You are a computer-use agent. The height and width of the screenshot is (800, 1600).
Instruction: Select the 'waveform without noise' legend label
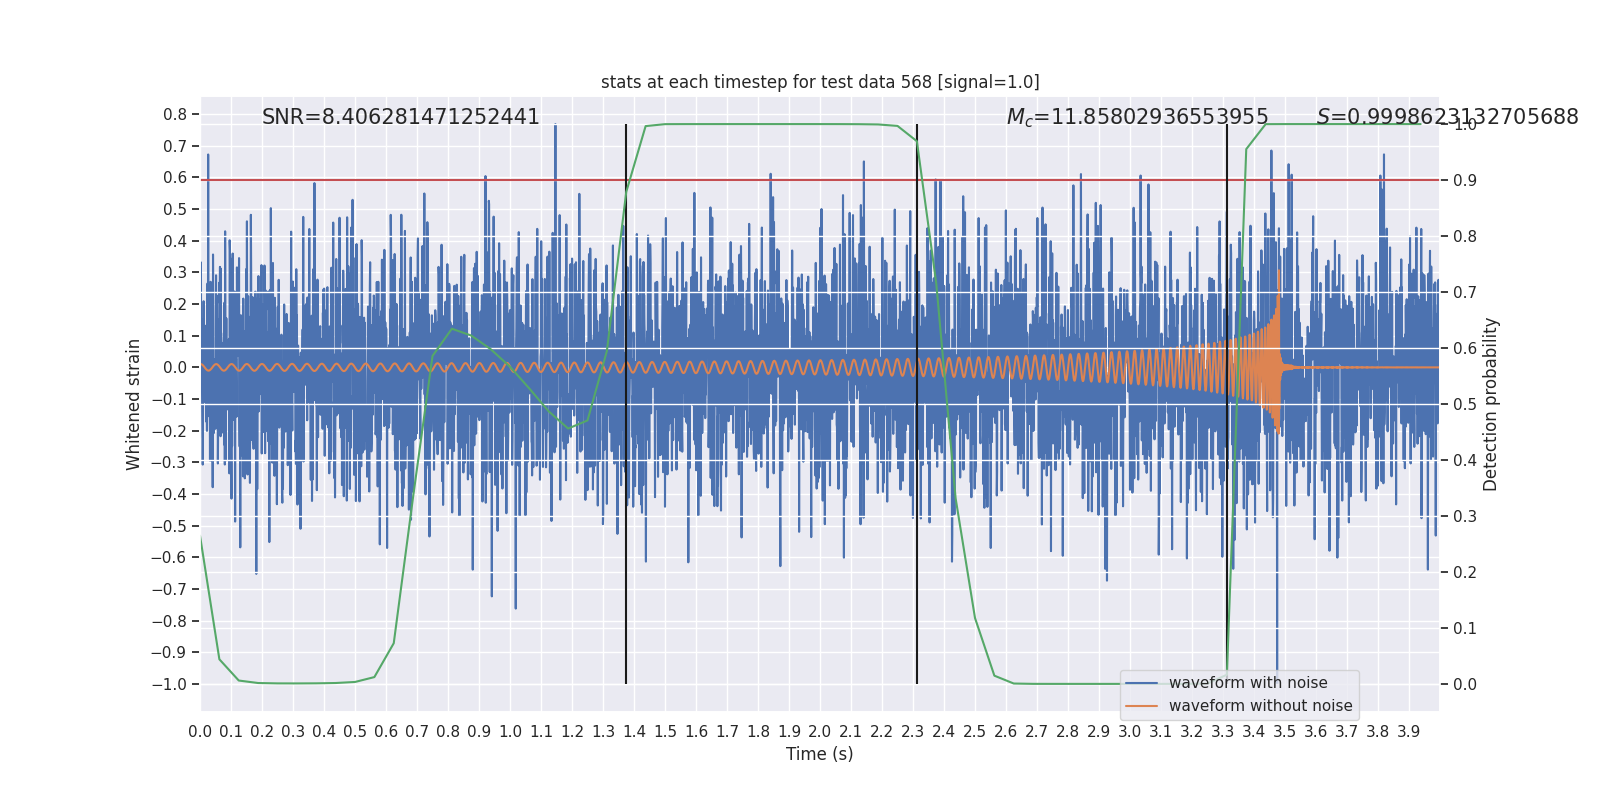click(1260, 706)
